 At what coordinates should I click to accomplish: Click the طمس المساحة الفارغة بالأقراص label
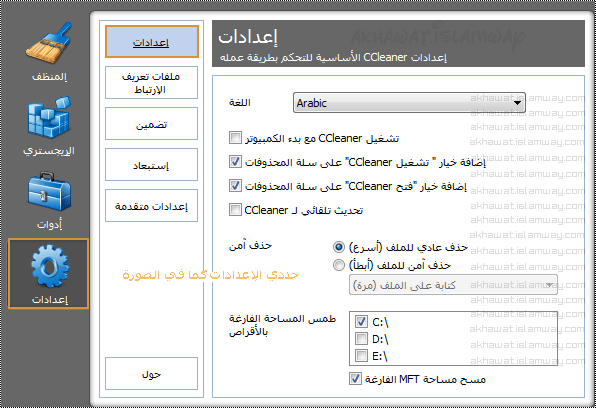(x=282, y=325)
